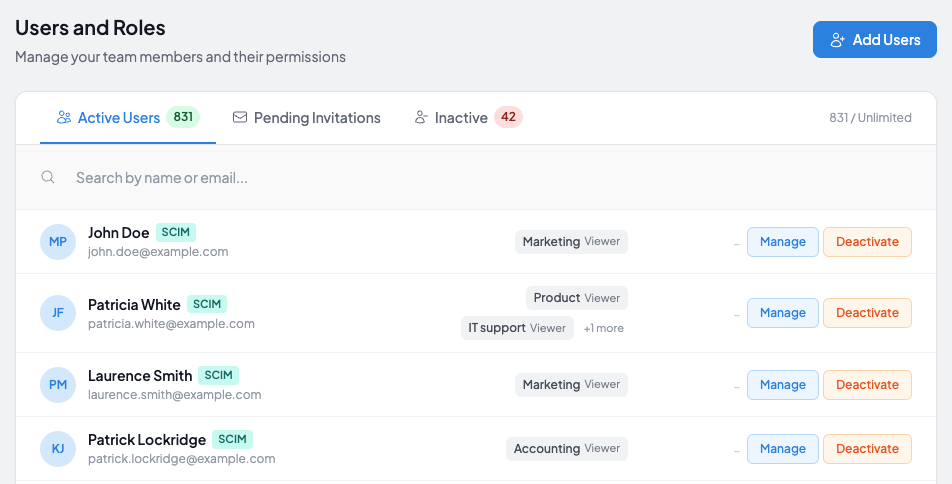
Task: Click the Users and Roles heading
Action: (90, 28)
